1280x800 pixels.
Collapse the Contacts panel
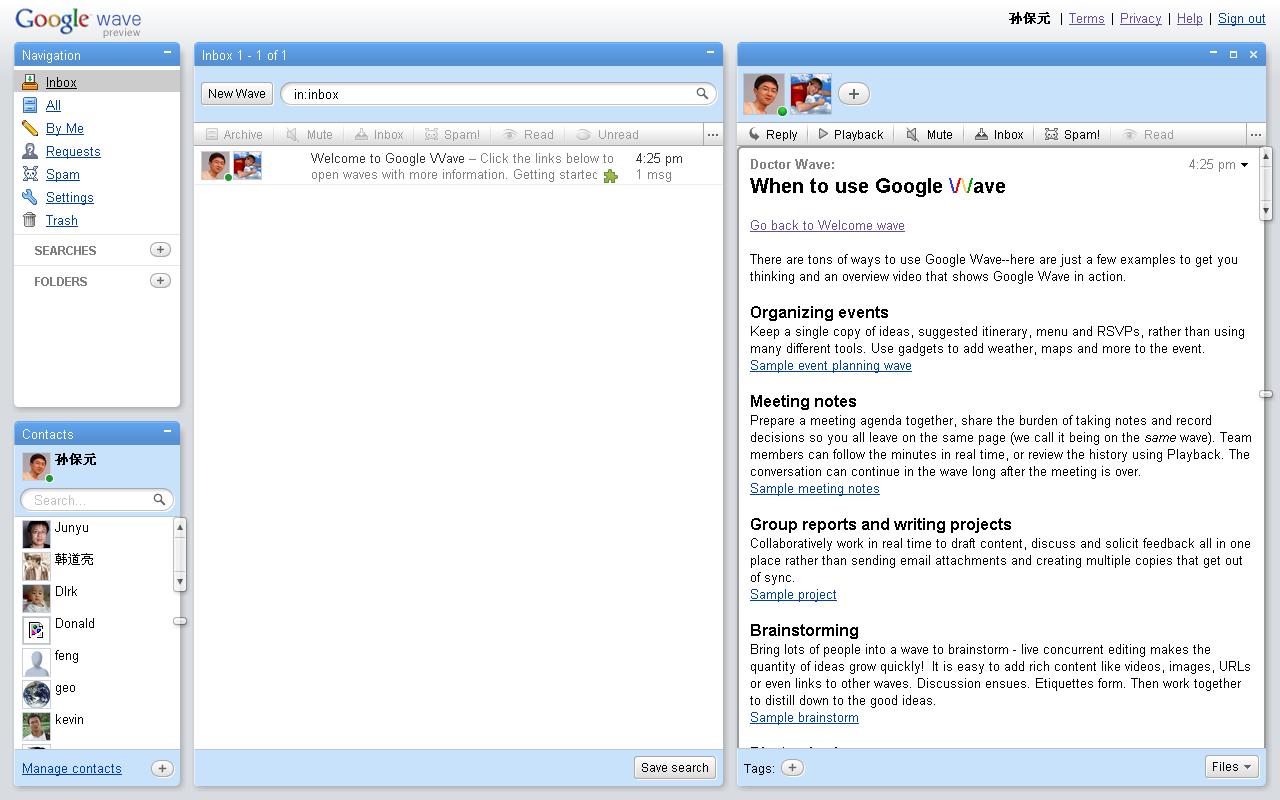pos(167,432)
